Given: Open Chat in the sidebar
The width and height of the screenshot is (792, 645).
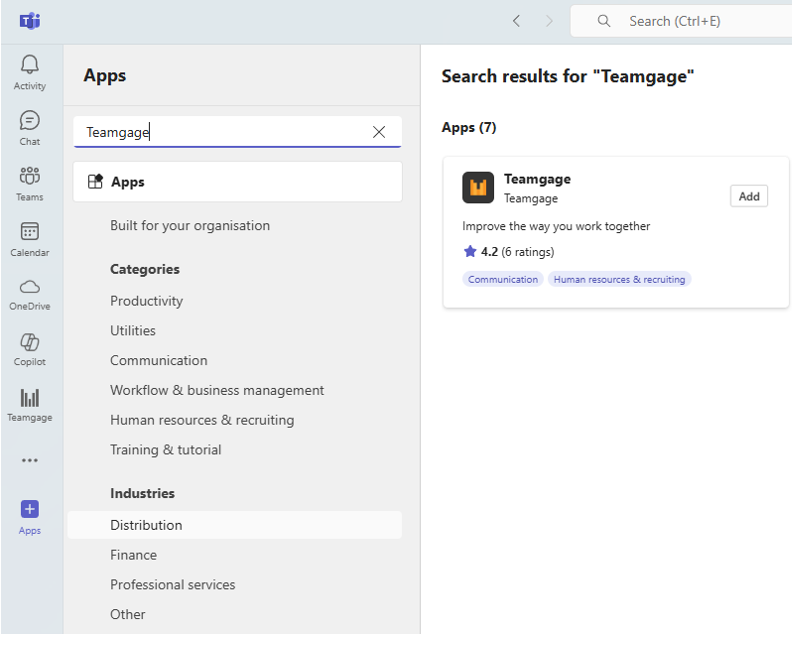Looking at the screenshot, I should 30,121.
